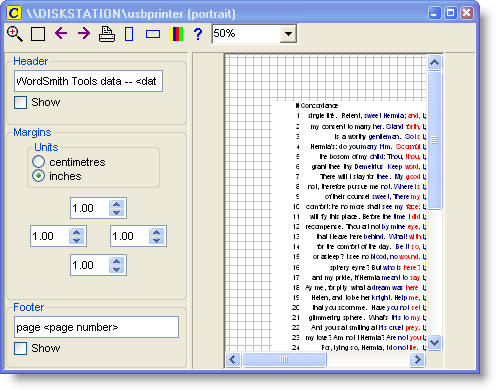The height and width of the screenshot is (390, 496).
Task: Open help with the question mark icon
Action: (198, 34)
